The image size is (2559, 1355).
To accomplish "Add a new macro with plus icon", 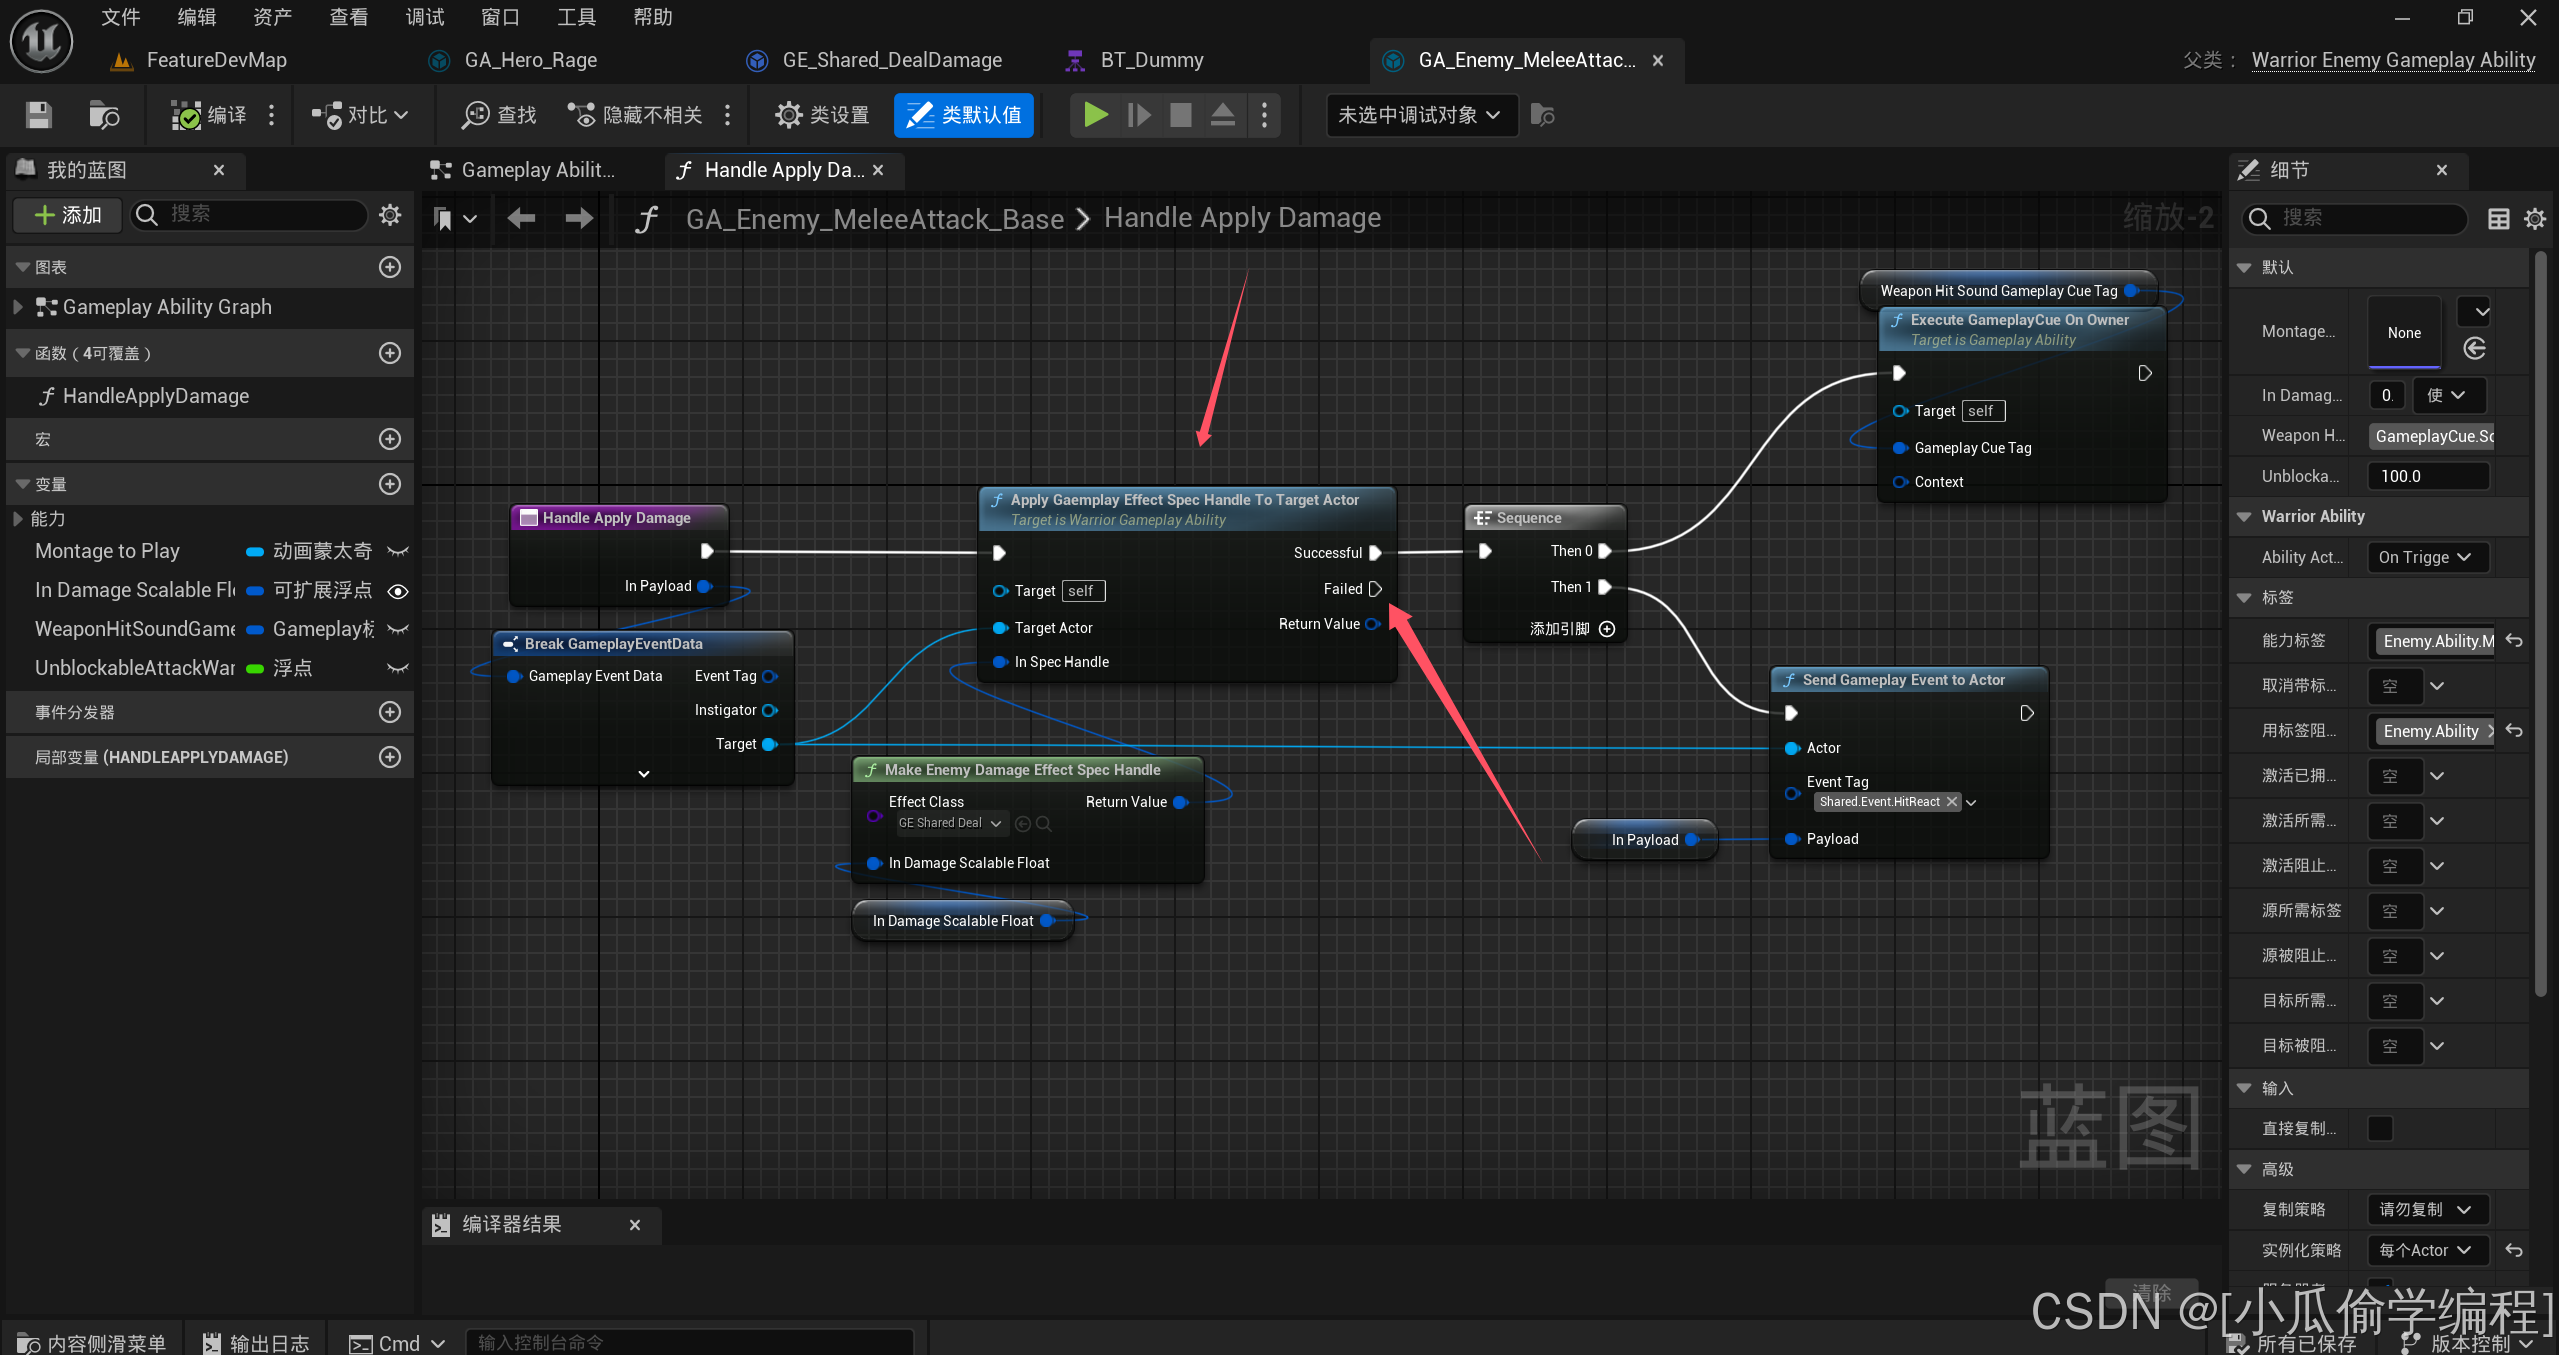I will (x=390, y=439).
